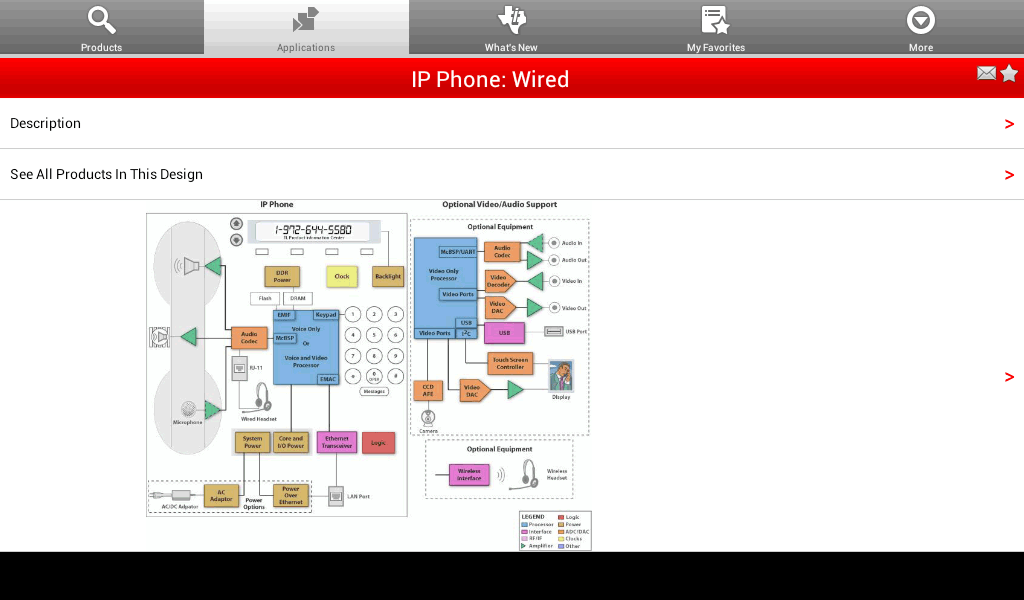Open the Products search tab icon

click(101, 21)
